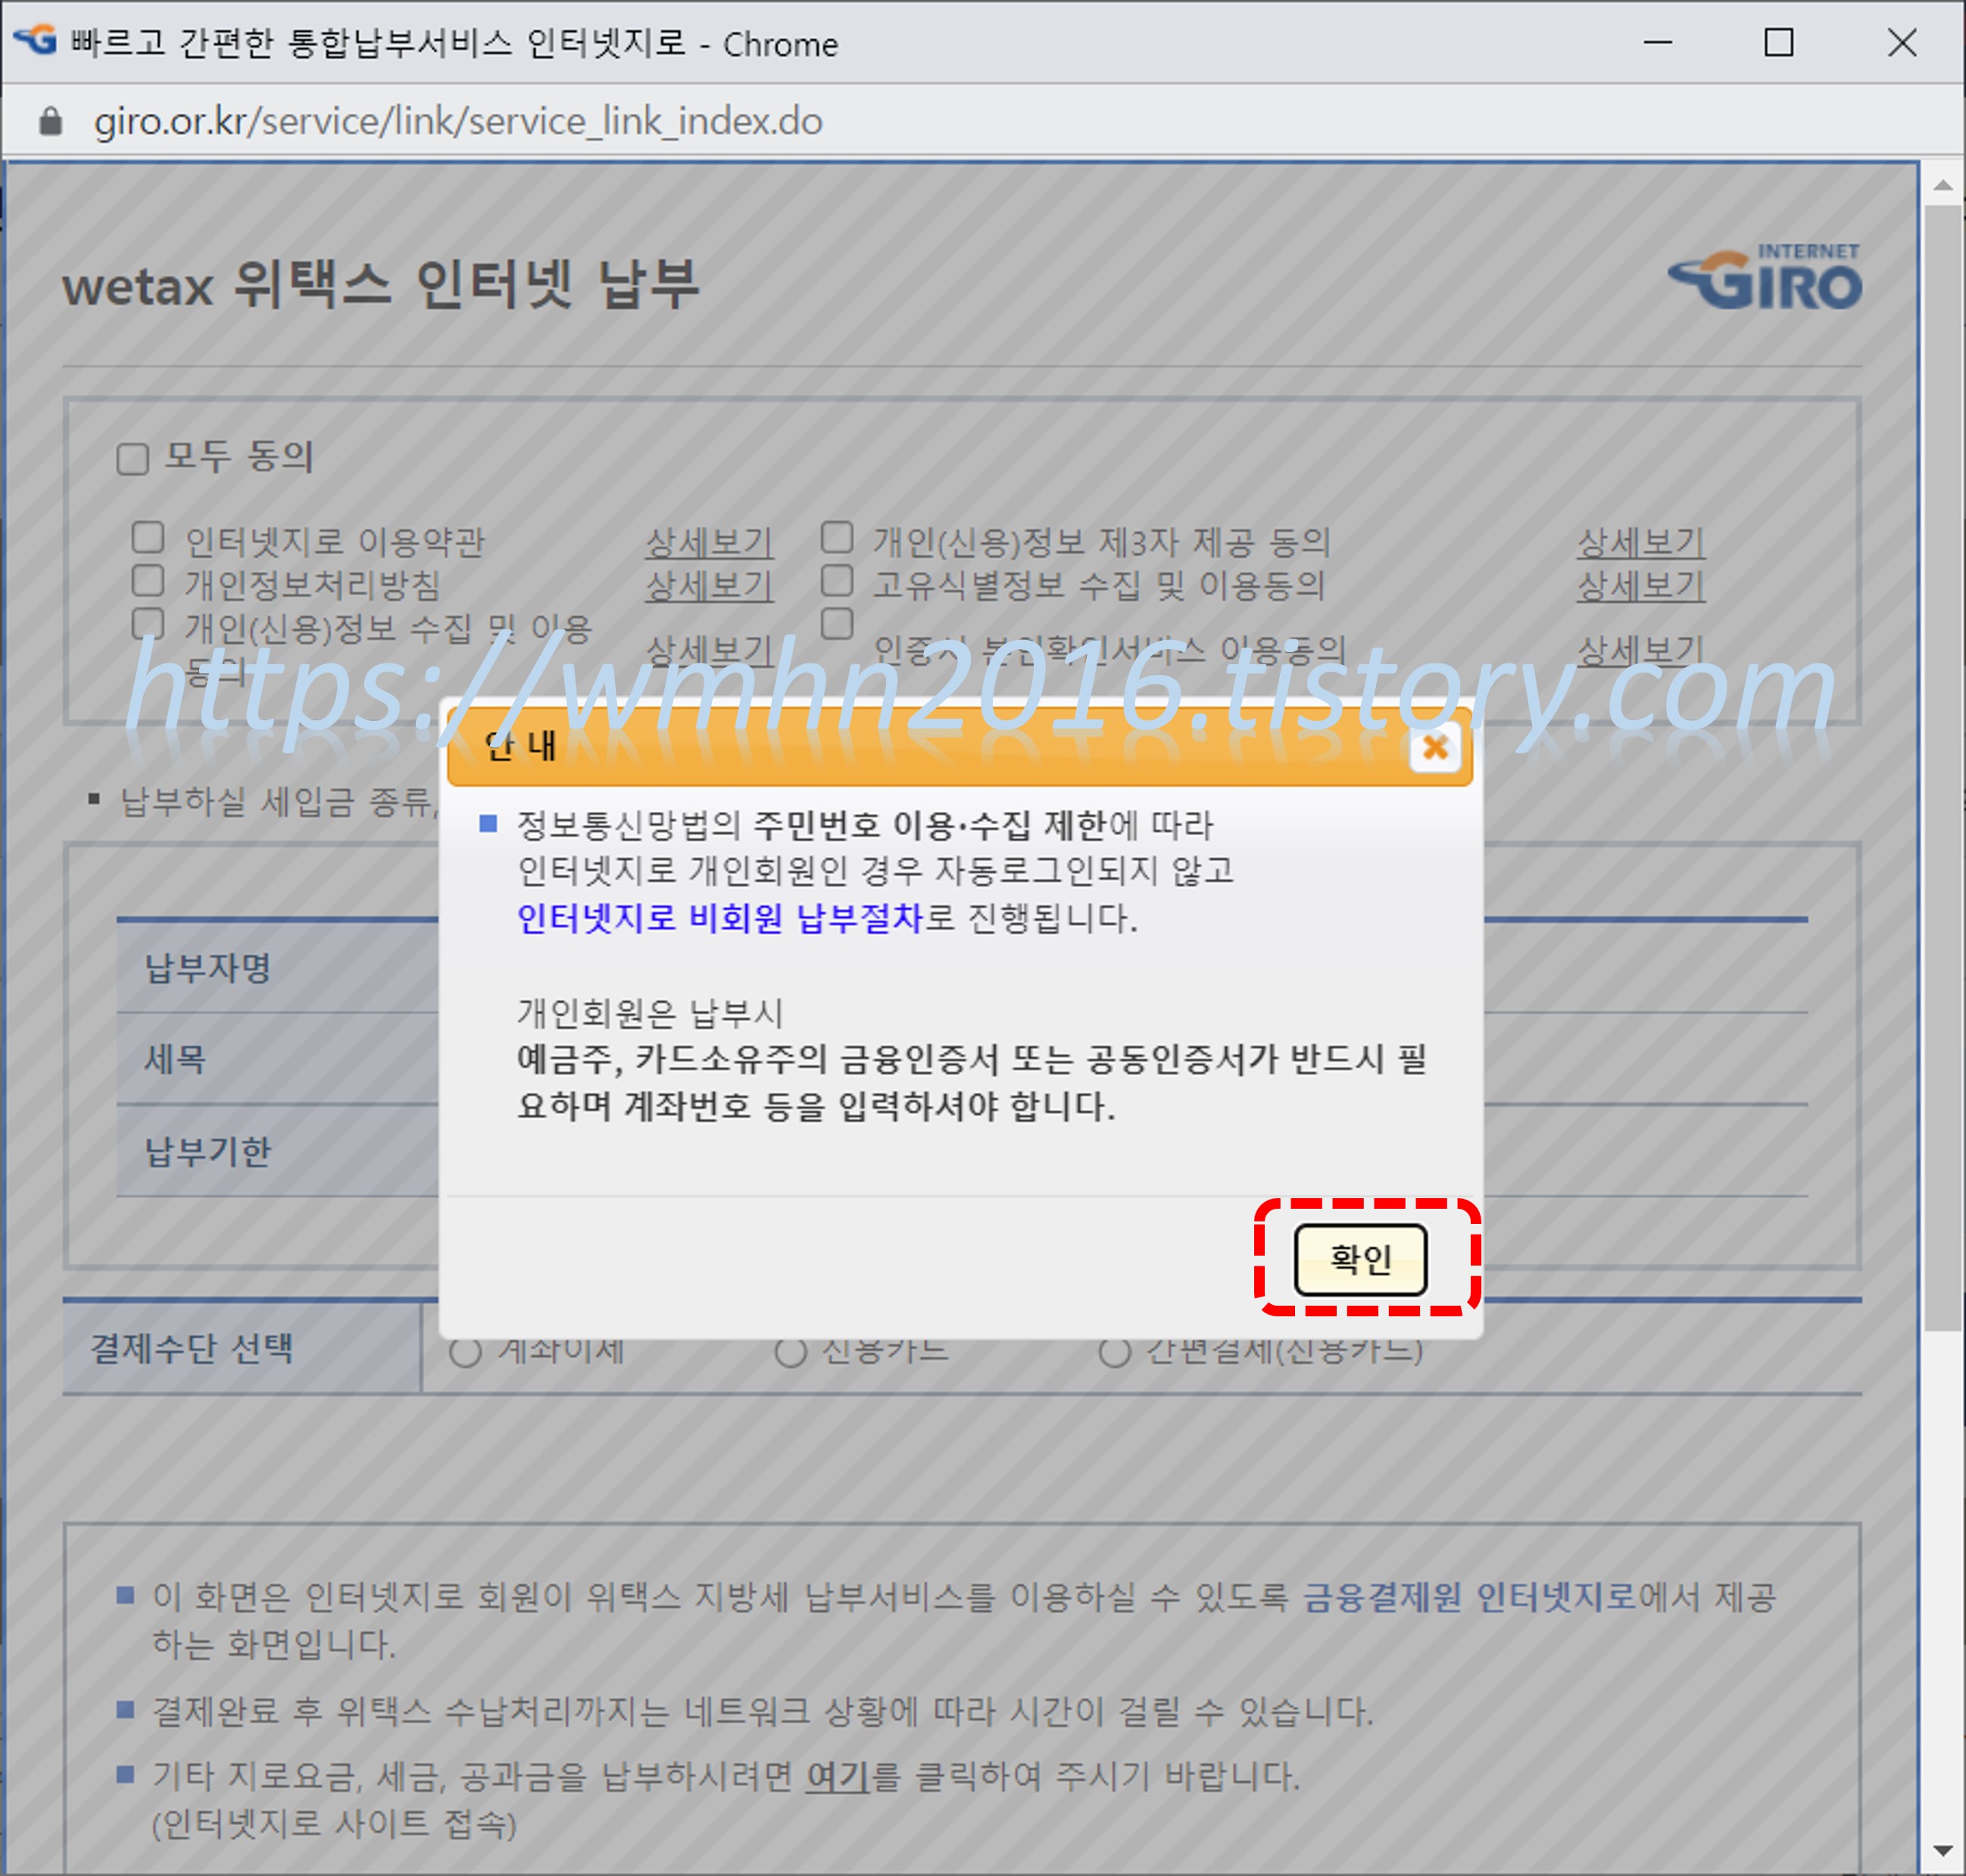Click the Giro favicon in the title bar
This screenshot has height=1876, width=1966.
35,40
